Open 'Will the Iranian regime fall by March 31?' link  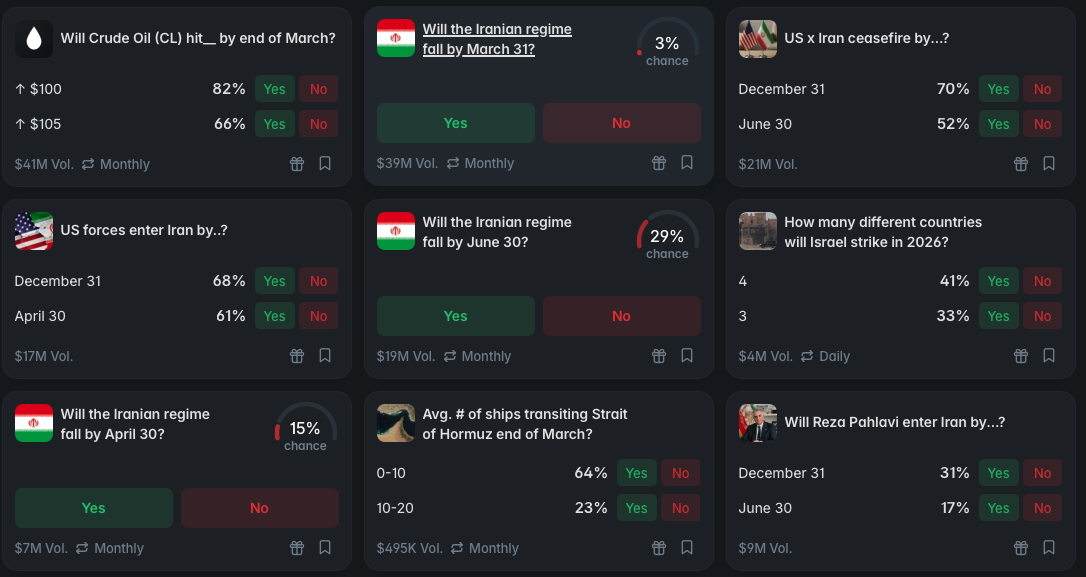497,39
